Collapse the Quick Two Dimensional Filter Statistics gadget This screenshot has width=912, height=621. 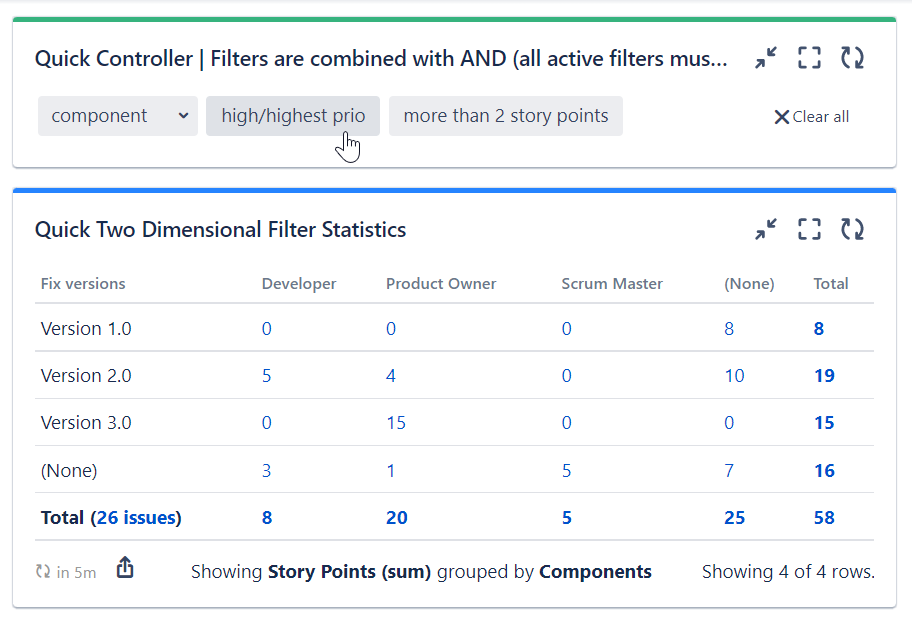point(766,229)
